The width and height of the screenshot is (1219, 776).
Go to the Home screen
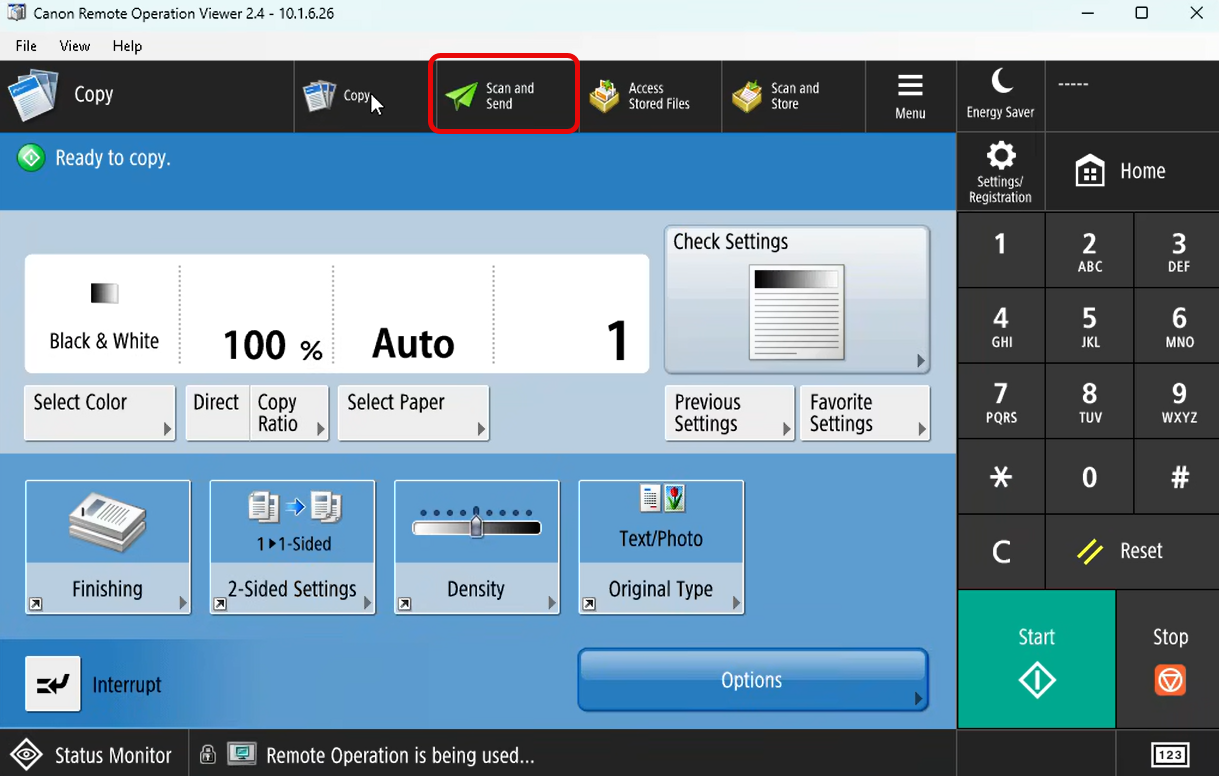(x=1122, y=171)
